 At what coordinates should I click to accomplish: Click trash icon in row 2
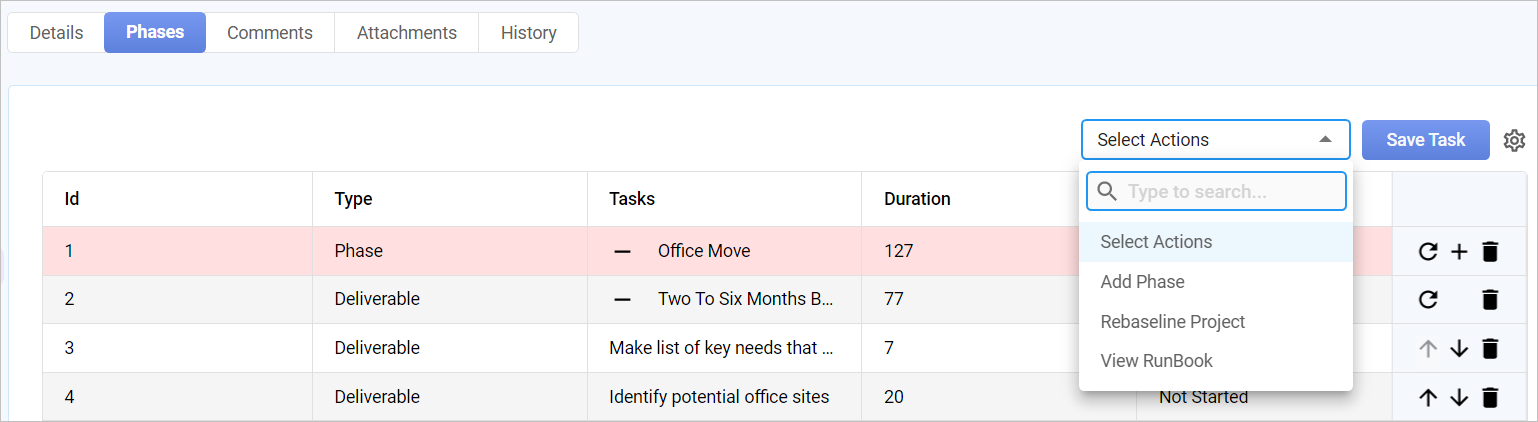(1490, 299)
